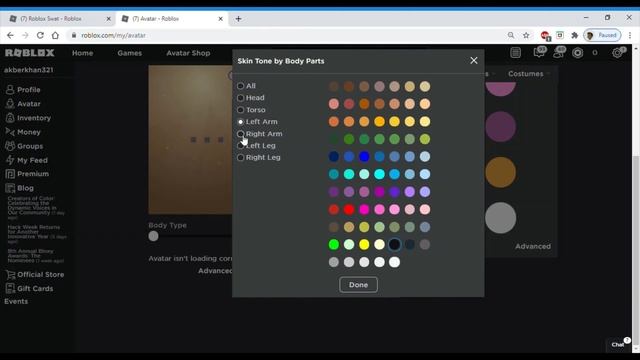Select the Head radio button
The width and height of the screenshot is (640, 360).
tap(240, 98)
